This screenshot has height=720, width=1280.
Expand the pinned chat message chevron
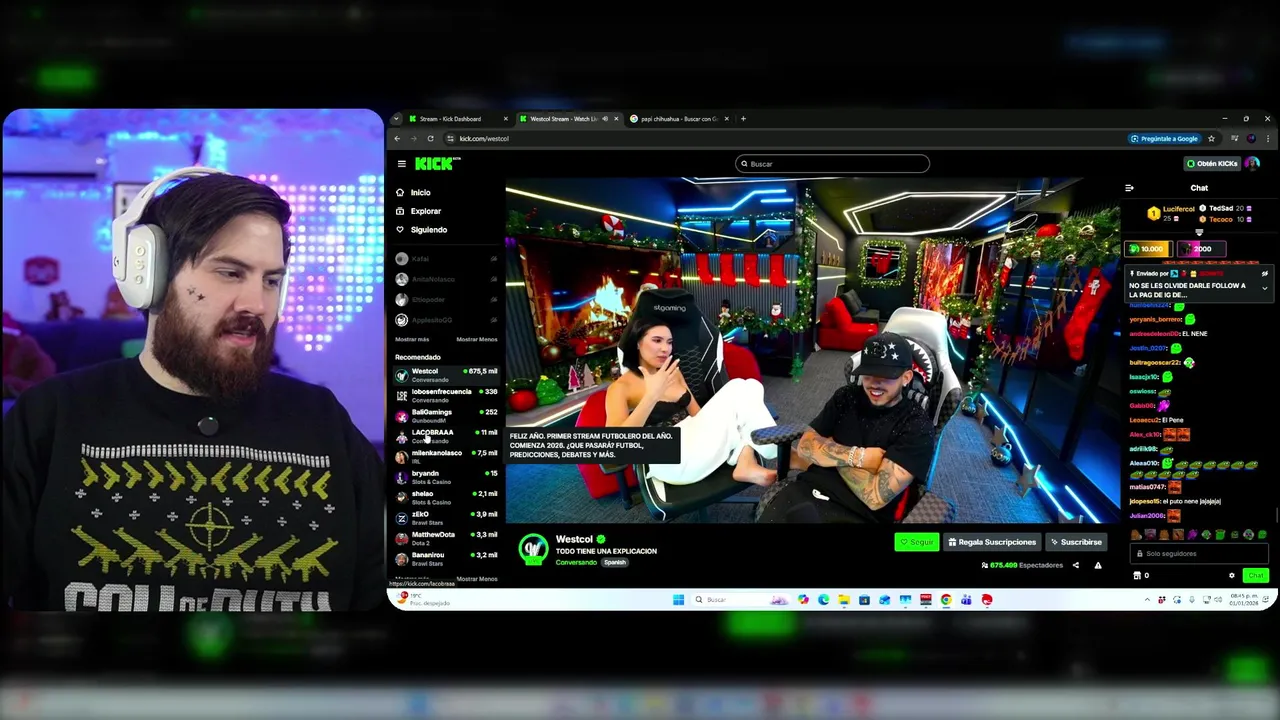pyautogui.click(x=1265, y=288)
